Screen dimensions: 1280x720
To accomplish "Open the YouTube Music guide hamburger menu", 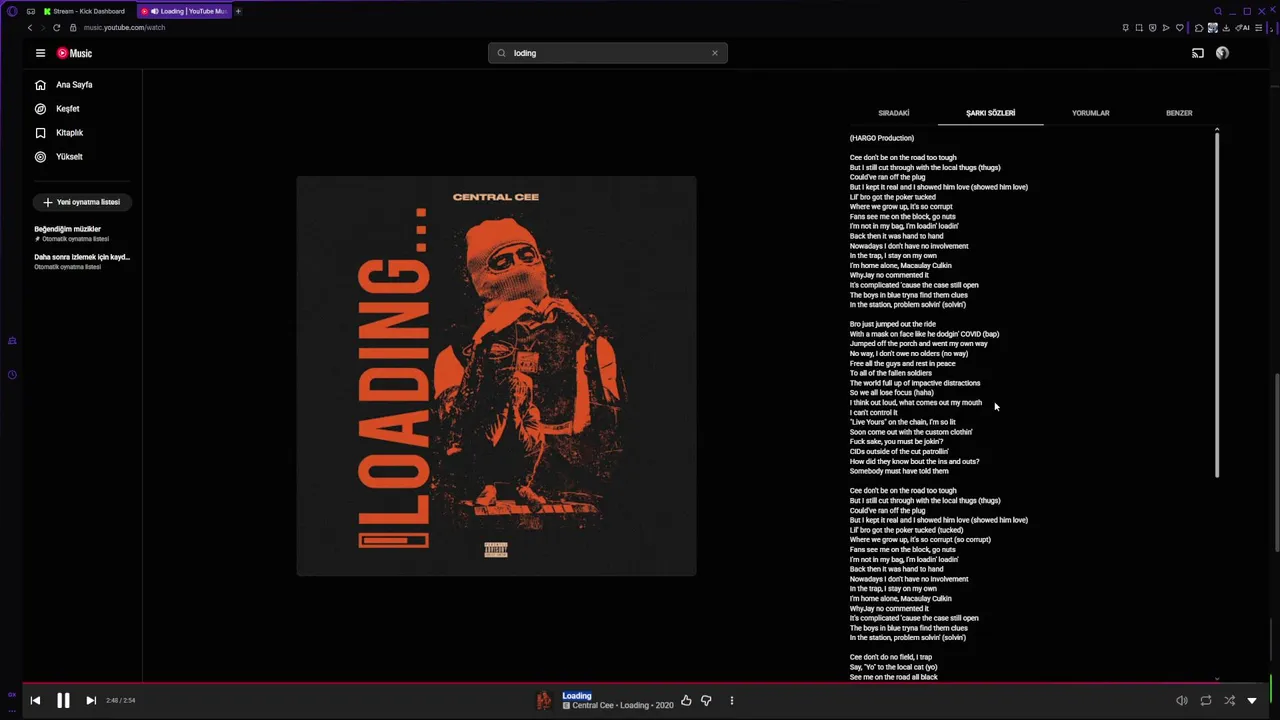I will (40, 53).
